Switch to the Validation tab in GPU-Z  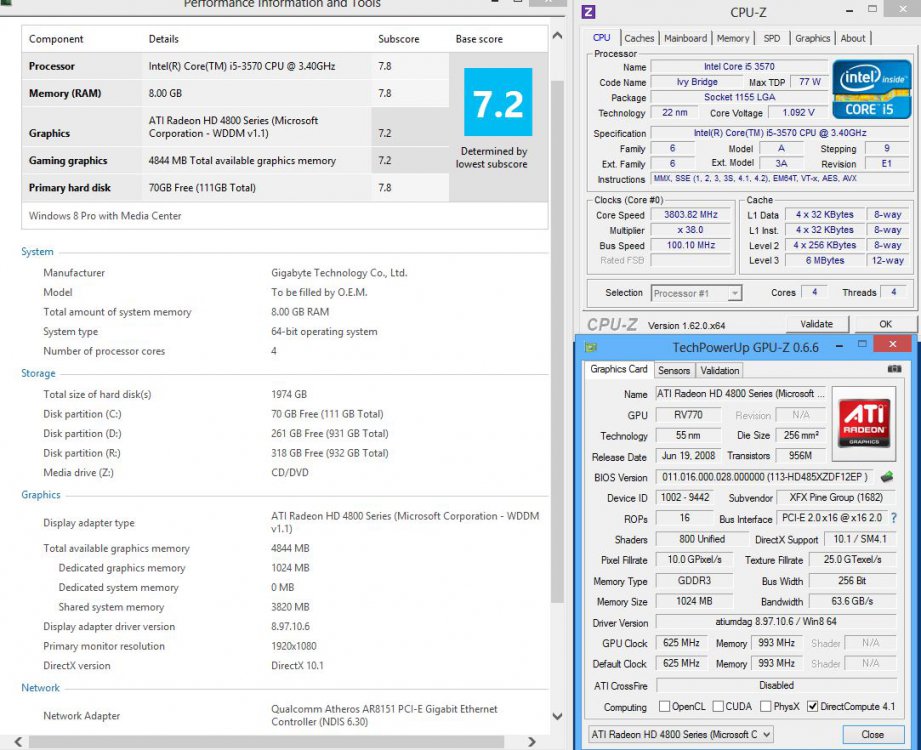[720, 371]
